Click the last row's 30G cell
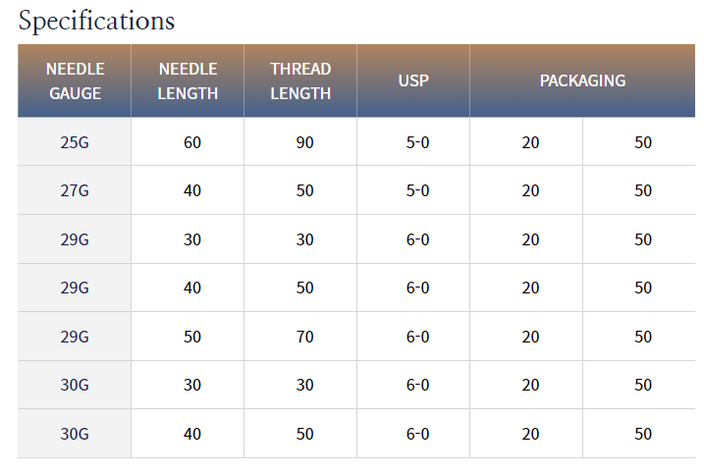Screen dimensions: 704x473 (75, 434)
